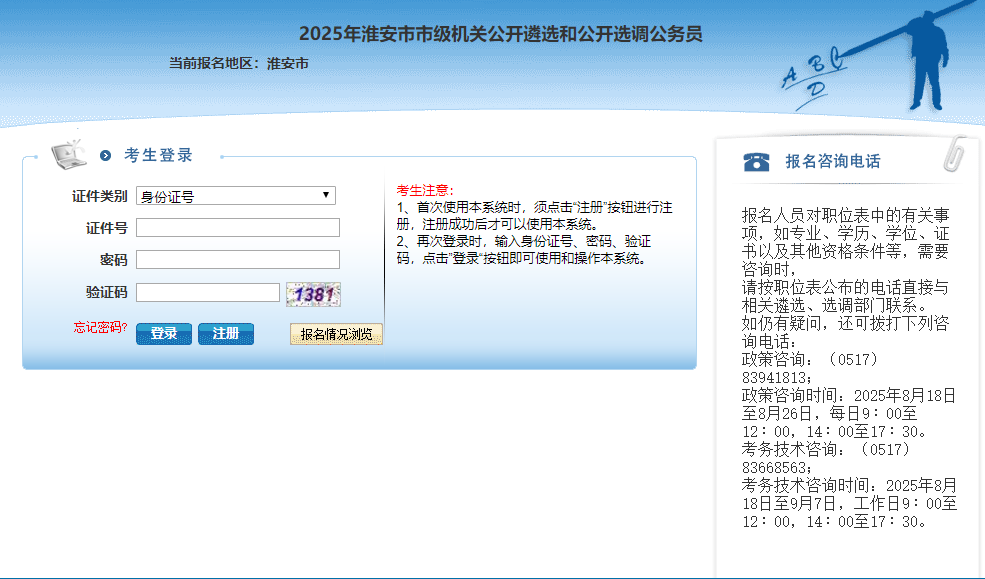Viewport: 985px width, 579px height.
Task: Click into the 密码 password field
Action: click(x=238, y=260)
